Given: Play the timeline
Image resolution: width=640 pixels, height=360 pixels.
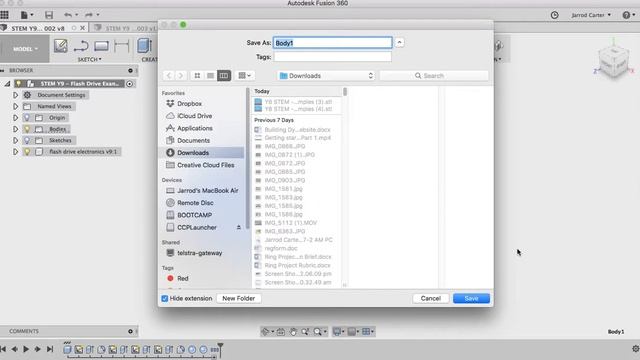Looking at the screenshot, I should tap(26, 349).
